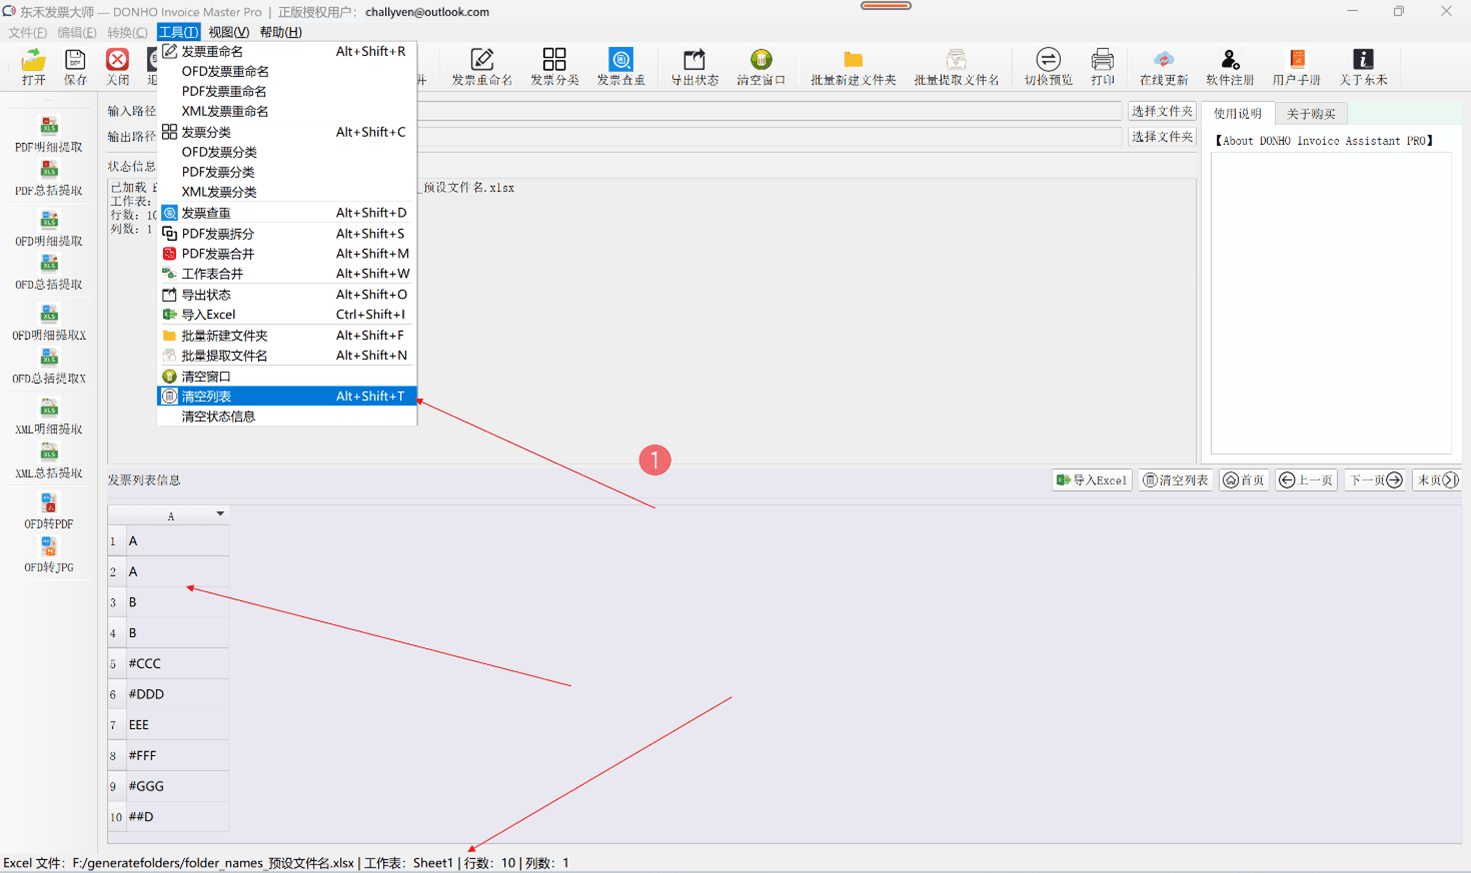This screenshot has width=1471, height=873.
Task: Open the 转换(C) menu
Action: pyautogui.click(x=127, y=32)
